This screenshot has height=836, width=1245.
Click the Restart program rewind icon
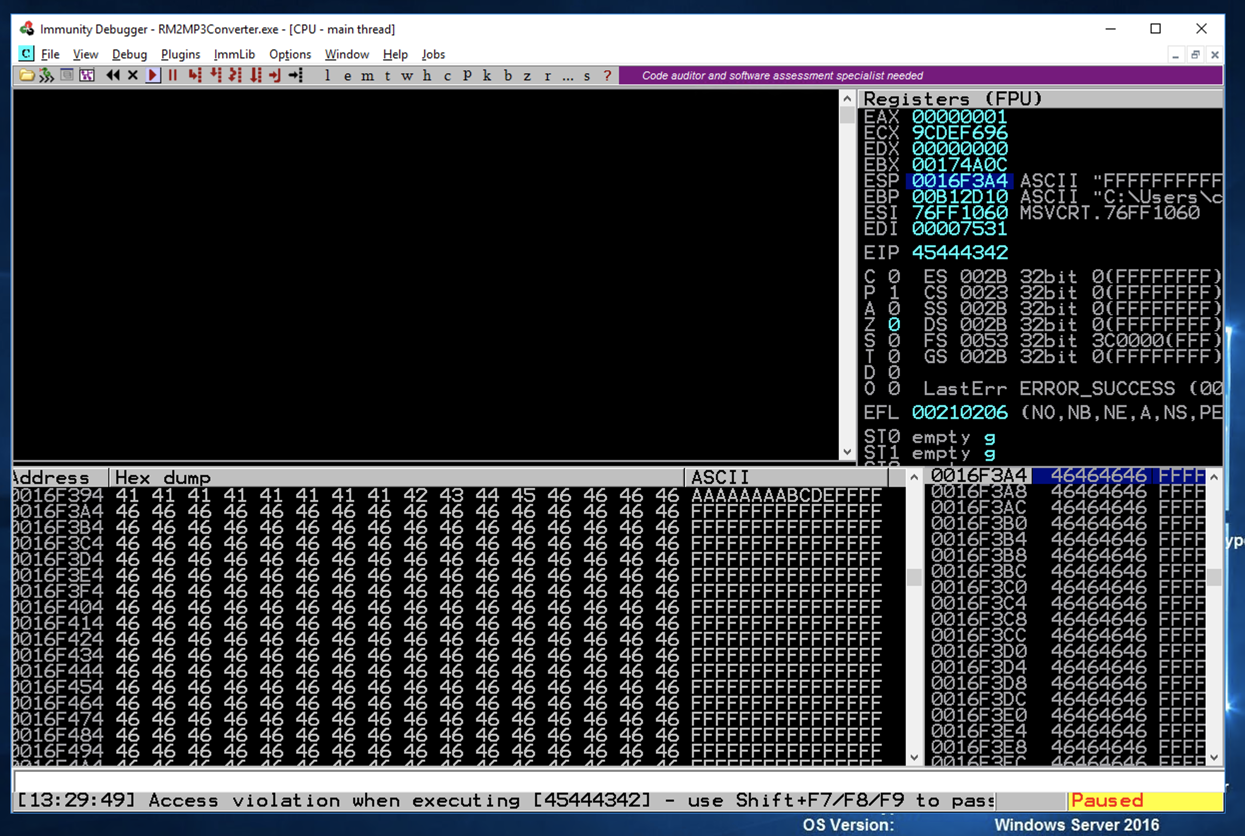112,76
